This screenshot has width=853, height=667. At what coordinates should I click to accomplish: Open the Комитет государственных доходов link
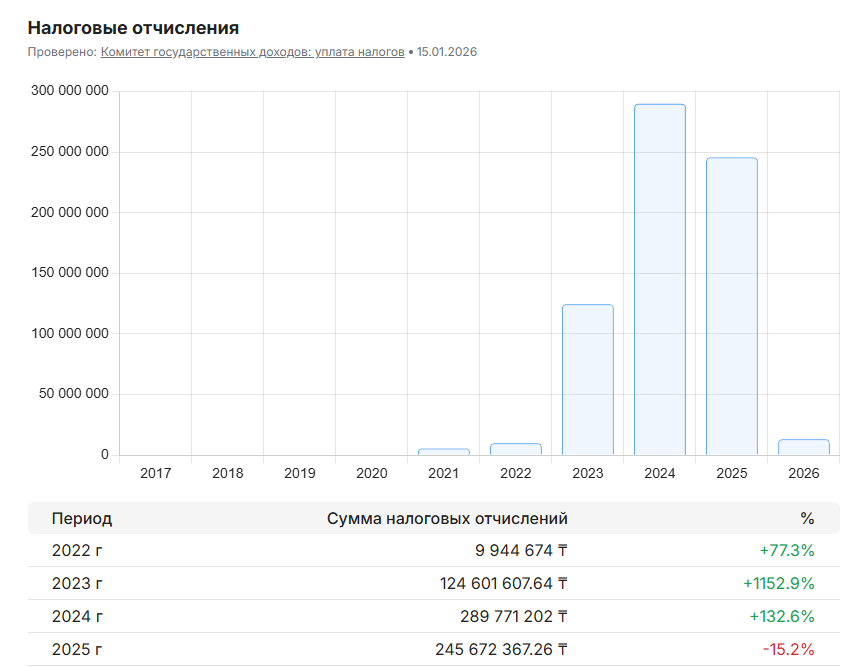[252, 52]
